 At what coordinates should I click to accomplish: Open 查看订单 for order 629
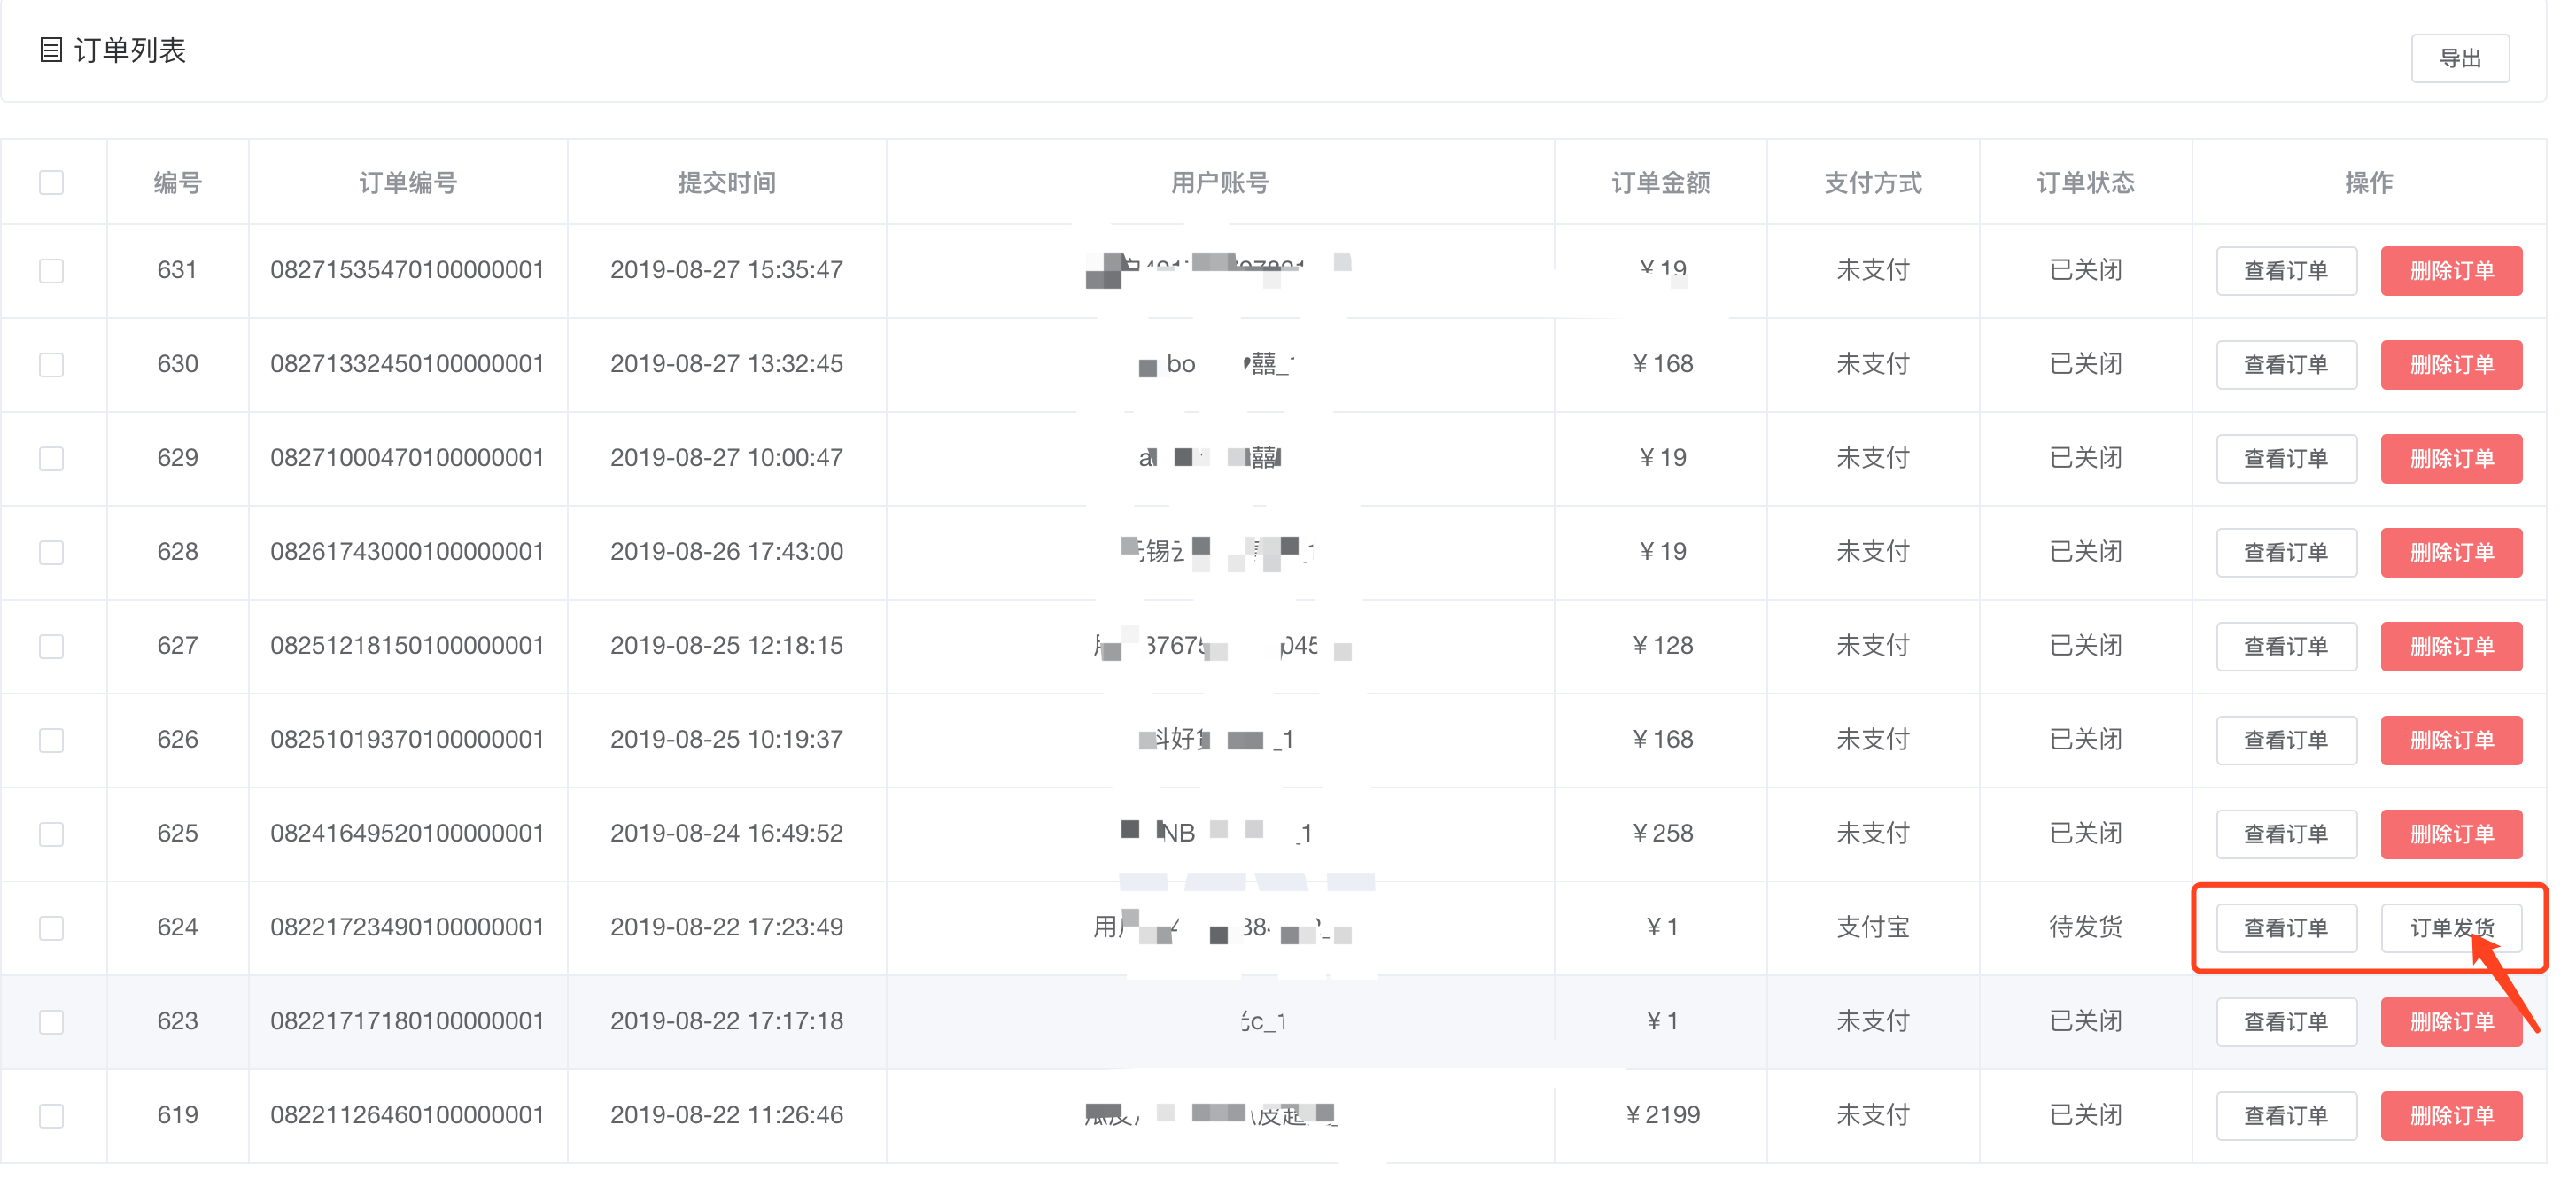tap(2286, 458)
